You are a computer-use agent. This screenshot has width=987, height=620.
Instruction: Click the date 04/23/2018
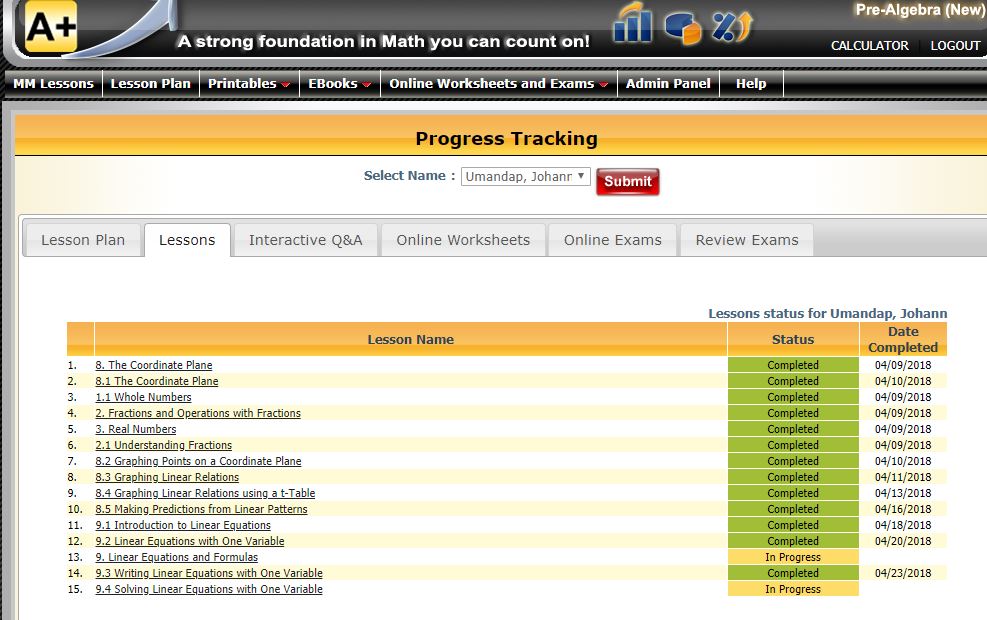point(903,573)
